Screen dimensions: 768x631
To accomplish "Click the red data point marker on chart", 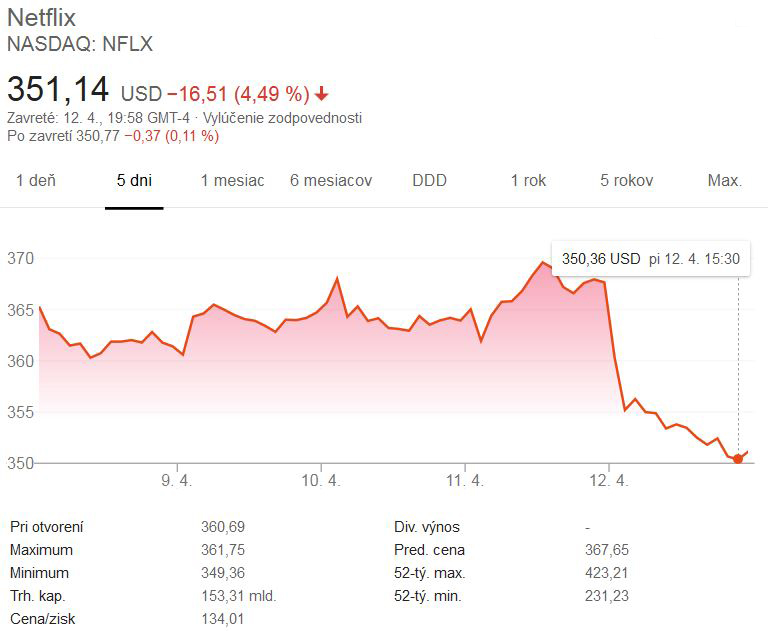I will click(x=738, y=459).
